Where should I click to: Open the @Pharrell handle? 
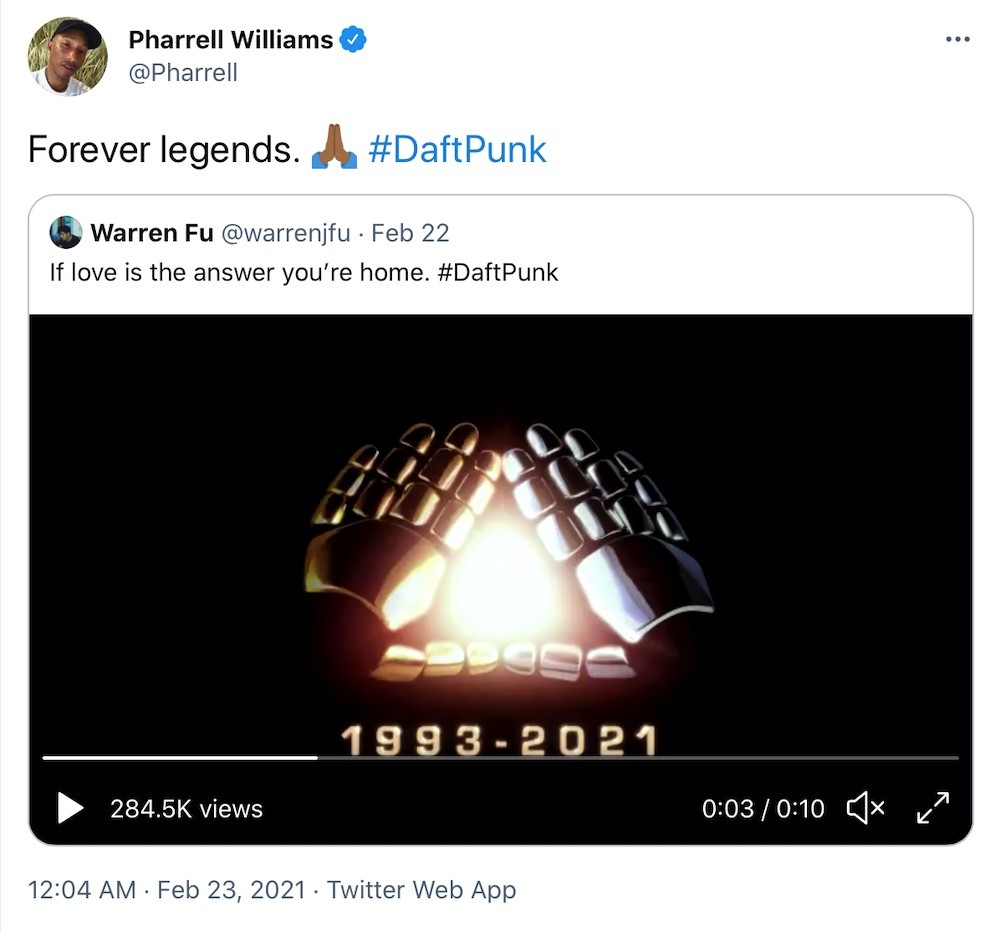[x=183, y=73]
